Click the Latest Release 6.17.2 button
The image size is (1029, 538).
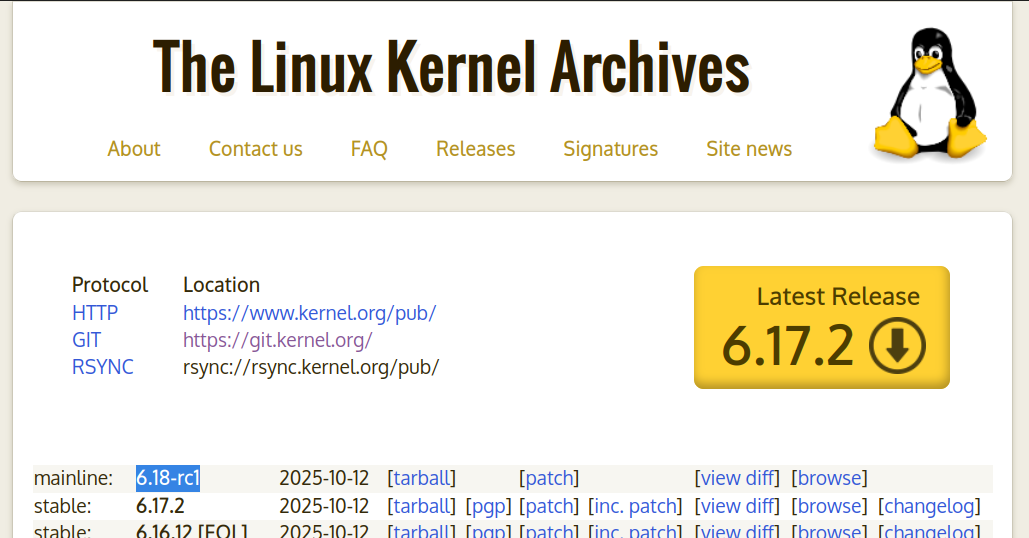(821, 327)
